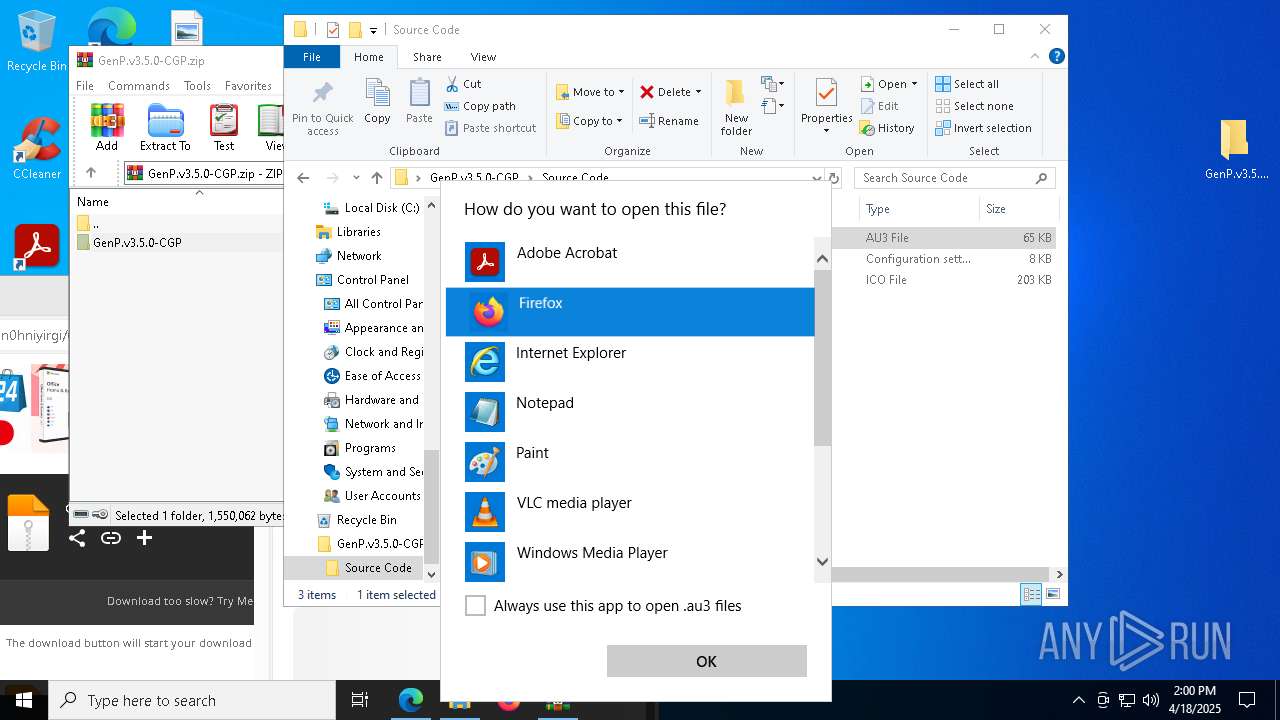Open GenP.v3.5 folder on desktop
The width and height of the screenshot is (1280, 720).
[1236, 149]
